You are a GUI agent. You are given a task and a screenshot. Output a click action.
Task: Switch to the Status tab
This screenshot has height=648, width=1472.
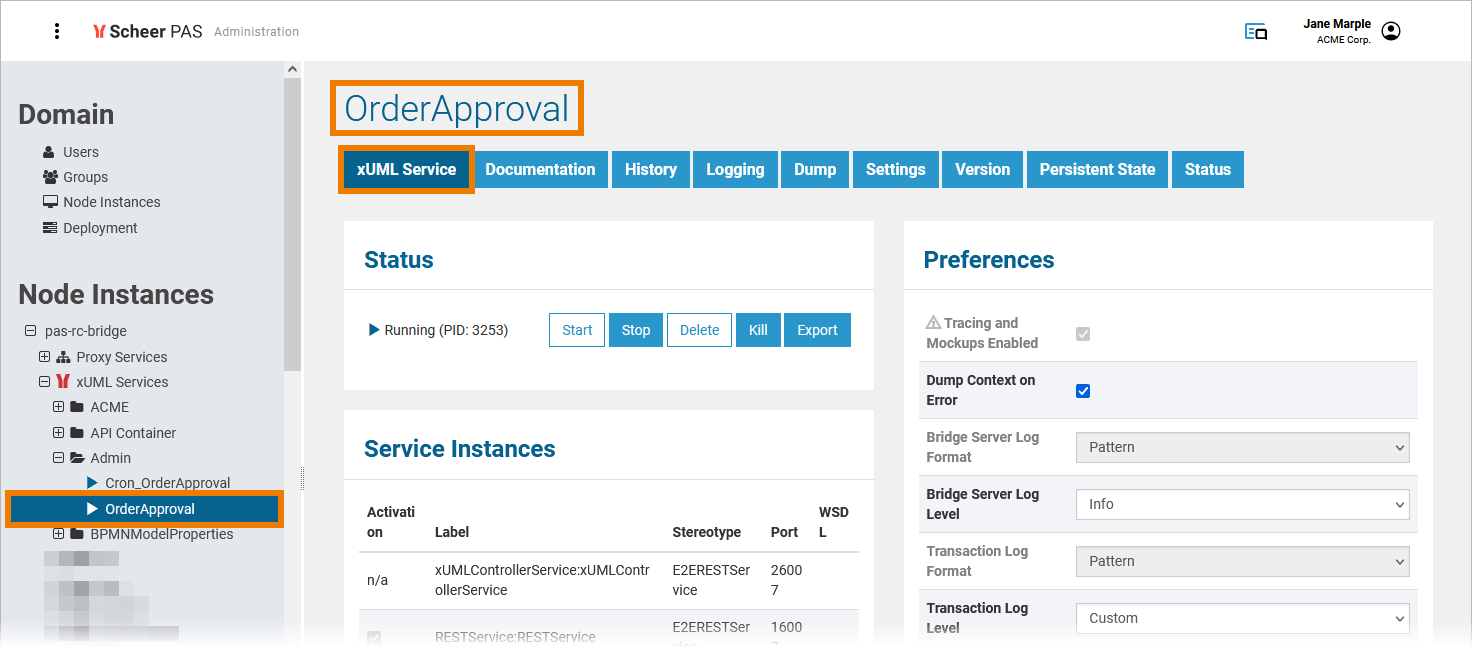[1208, 169]
